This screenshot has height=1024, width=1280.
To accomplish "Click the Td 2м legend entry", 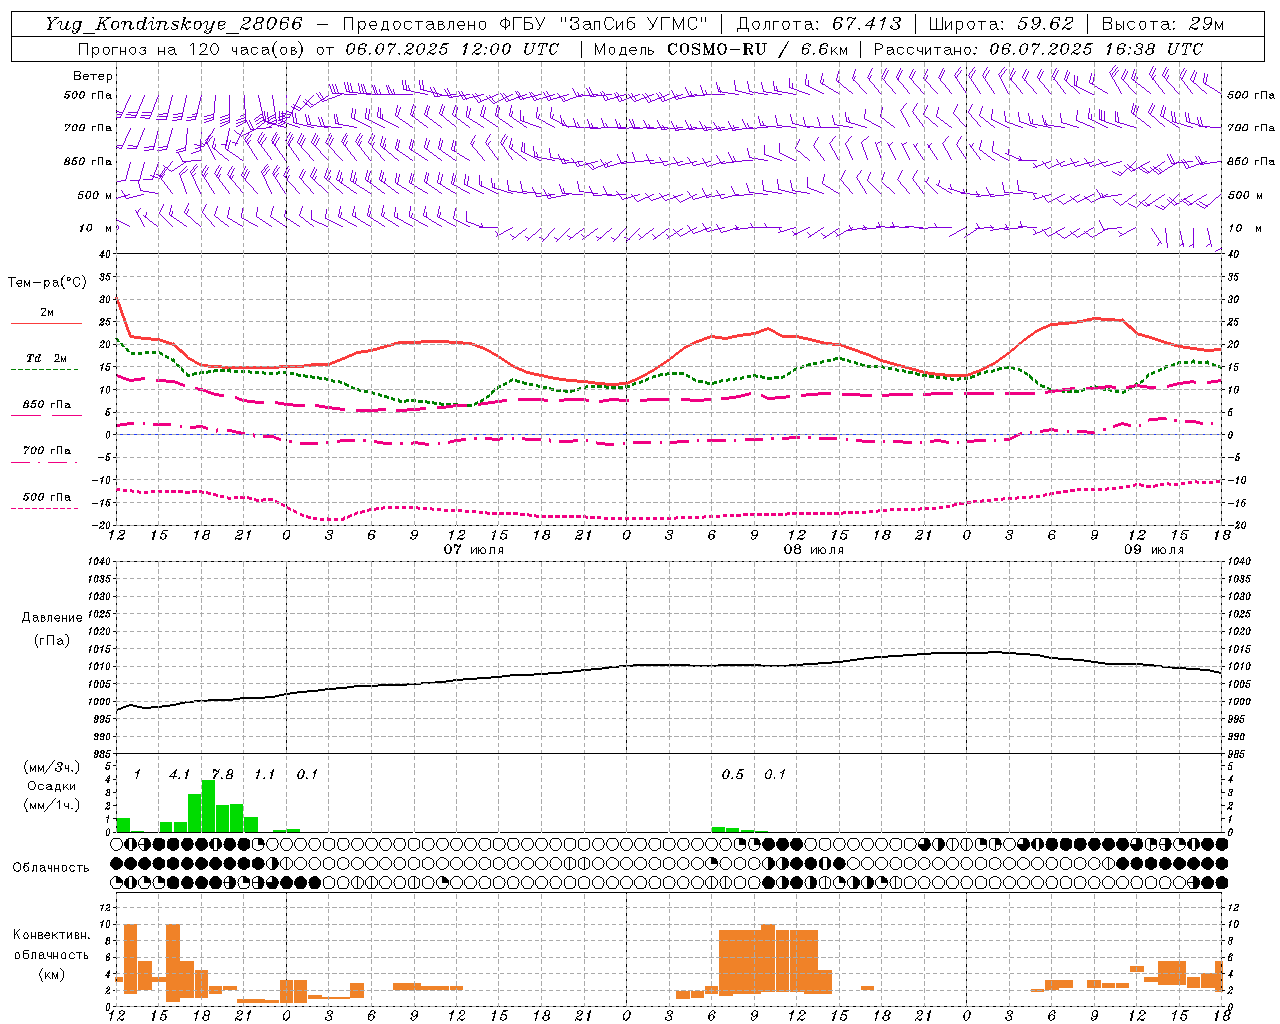I will 47,358.
